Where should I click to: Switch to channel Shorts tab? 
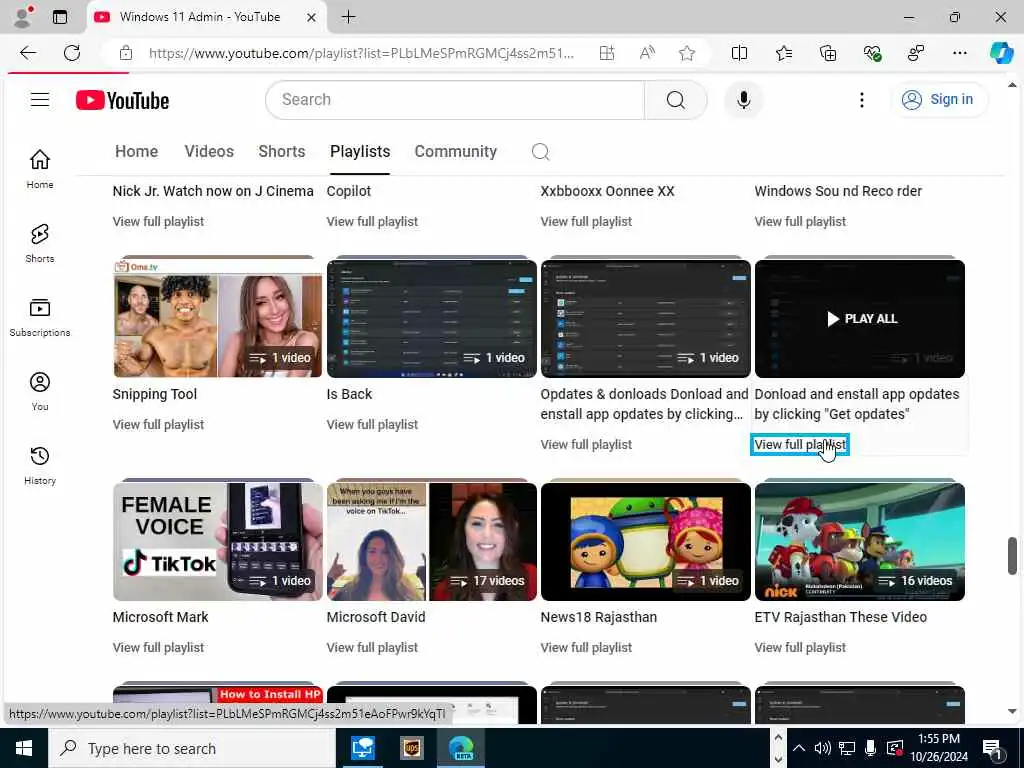[281, 152]
